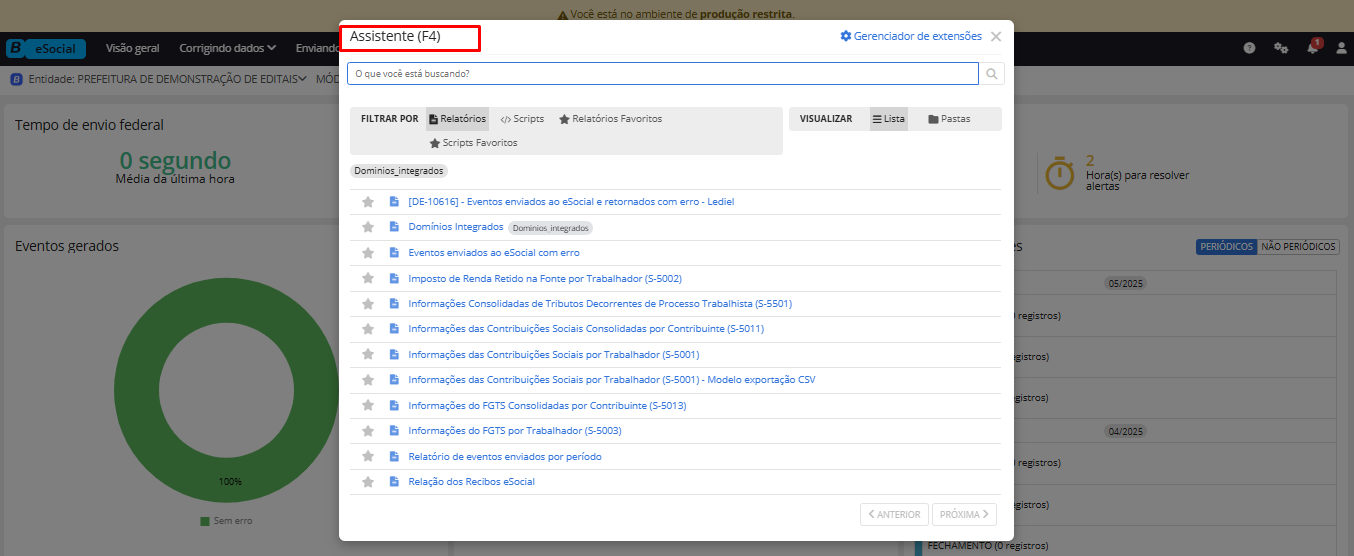
Task: Click document icon of Relação dos Recibos eSocial
Action: point(394,482)
